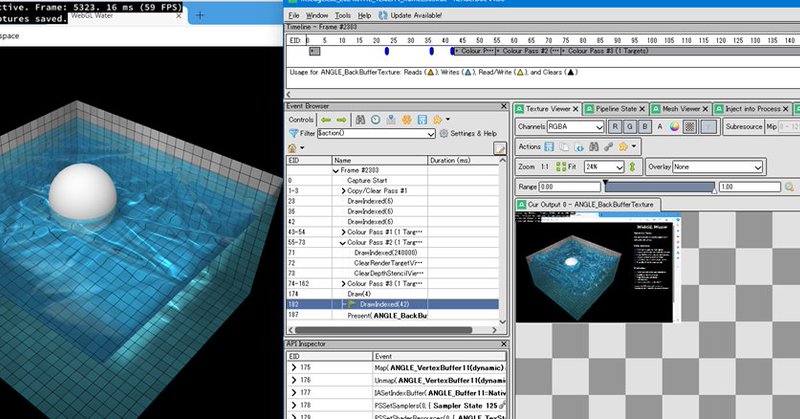800x419 pixels.
Task: Click the copy texture icon in Actions
Action: pyautogui.click(x=564, y=147)
